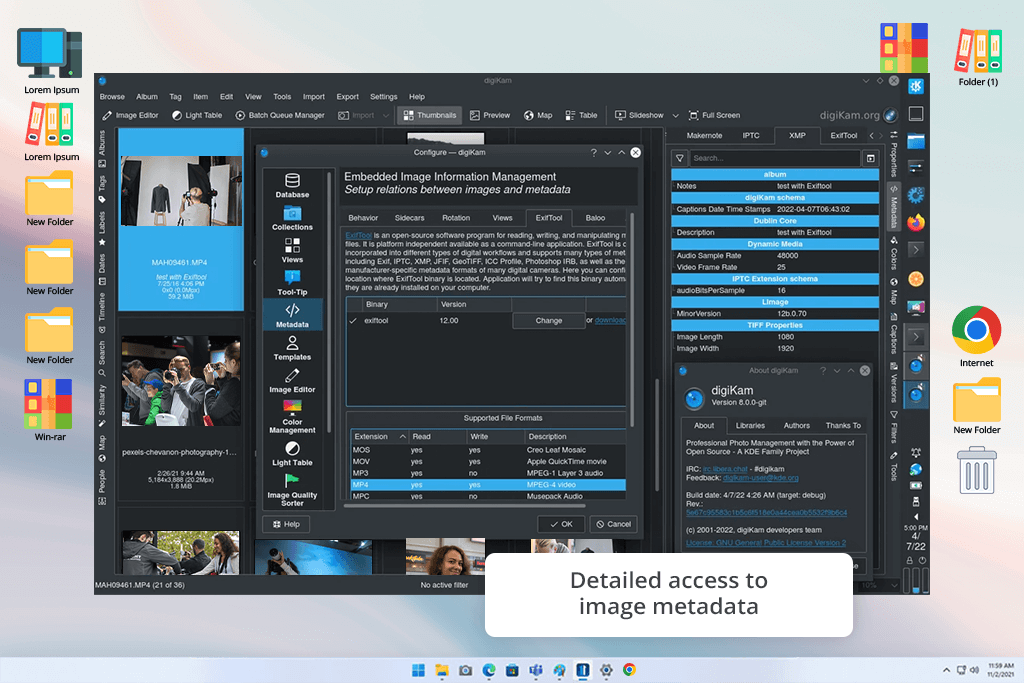Open the Similarity left sidebar tab
1024x683 pixels.
point(102,405)
